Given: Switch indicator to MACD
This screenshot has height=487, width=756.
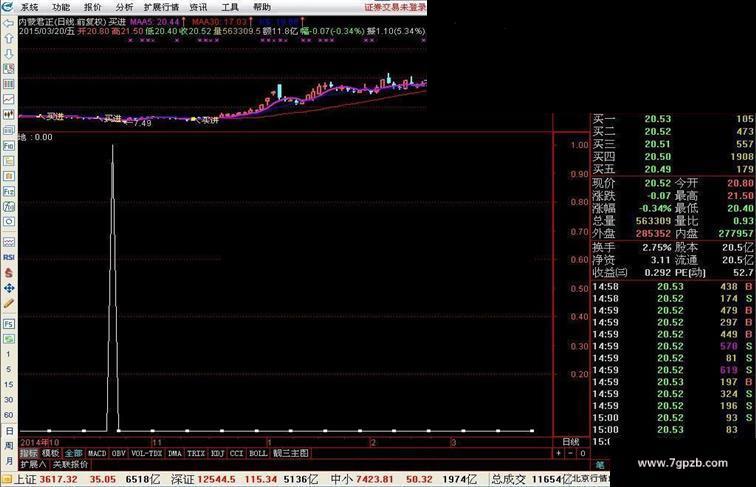Looking at the screenshot, I should pos(97,453).
